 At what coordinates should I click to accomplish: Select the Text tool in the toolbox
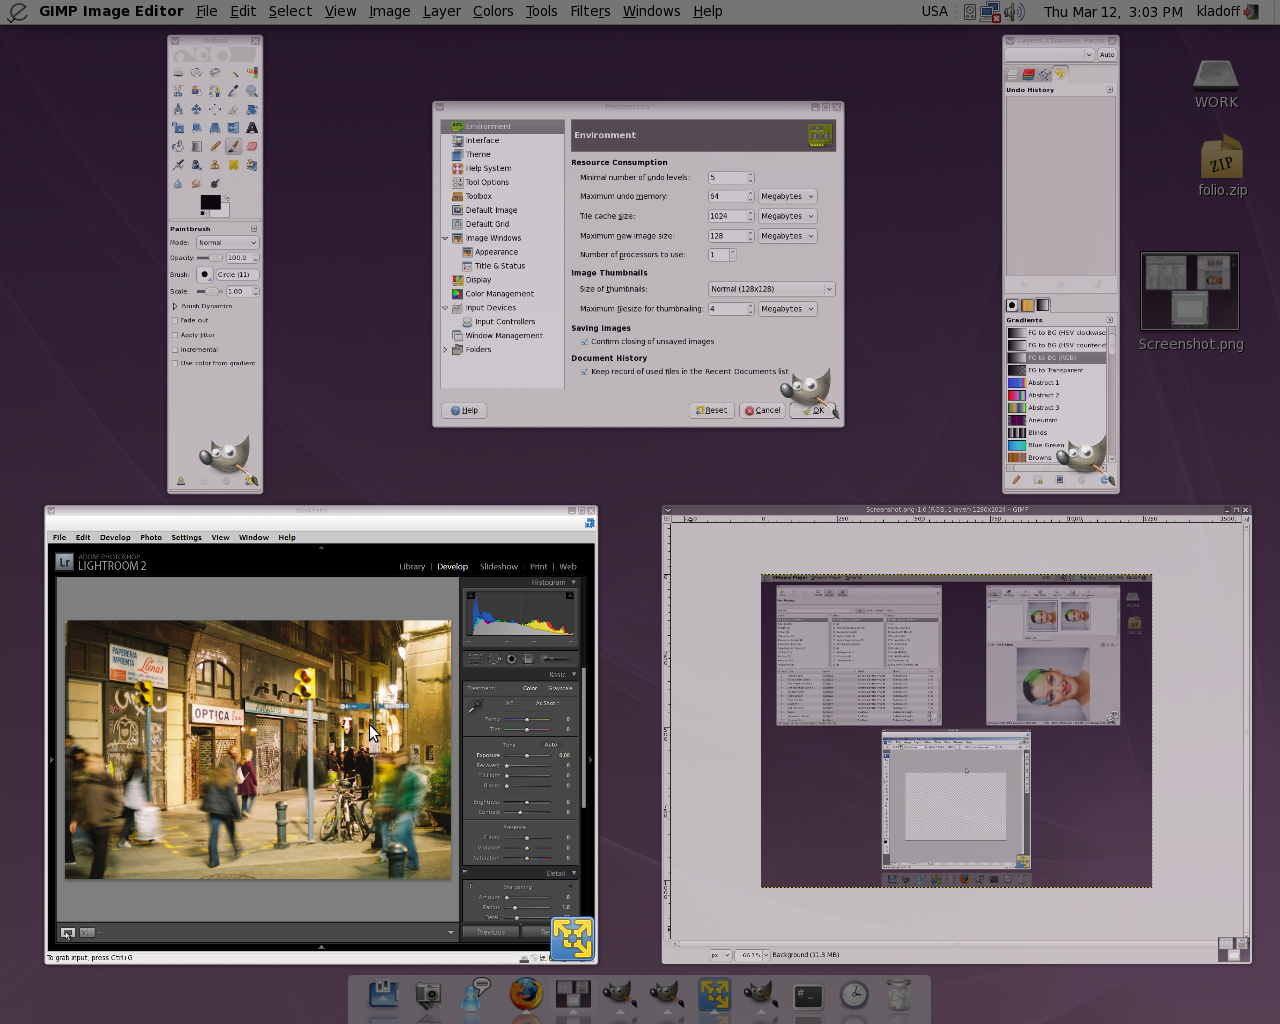pyautogui.click(x=252, y=128)
